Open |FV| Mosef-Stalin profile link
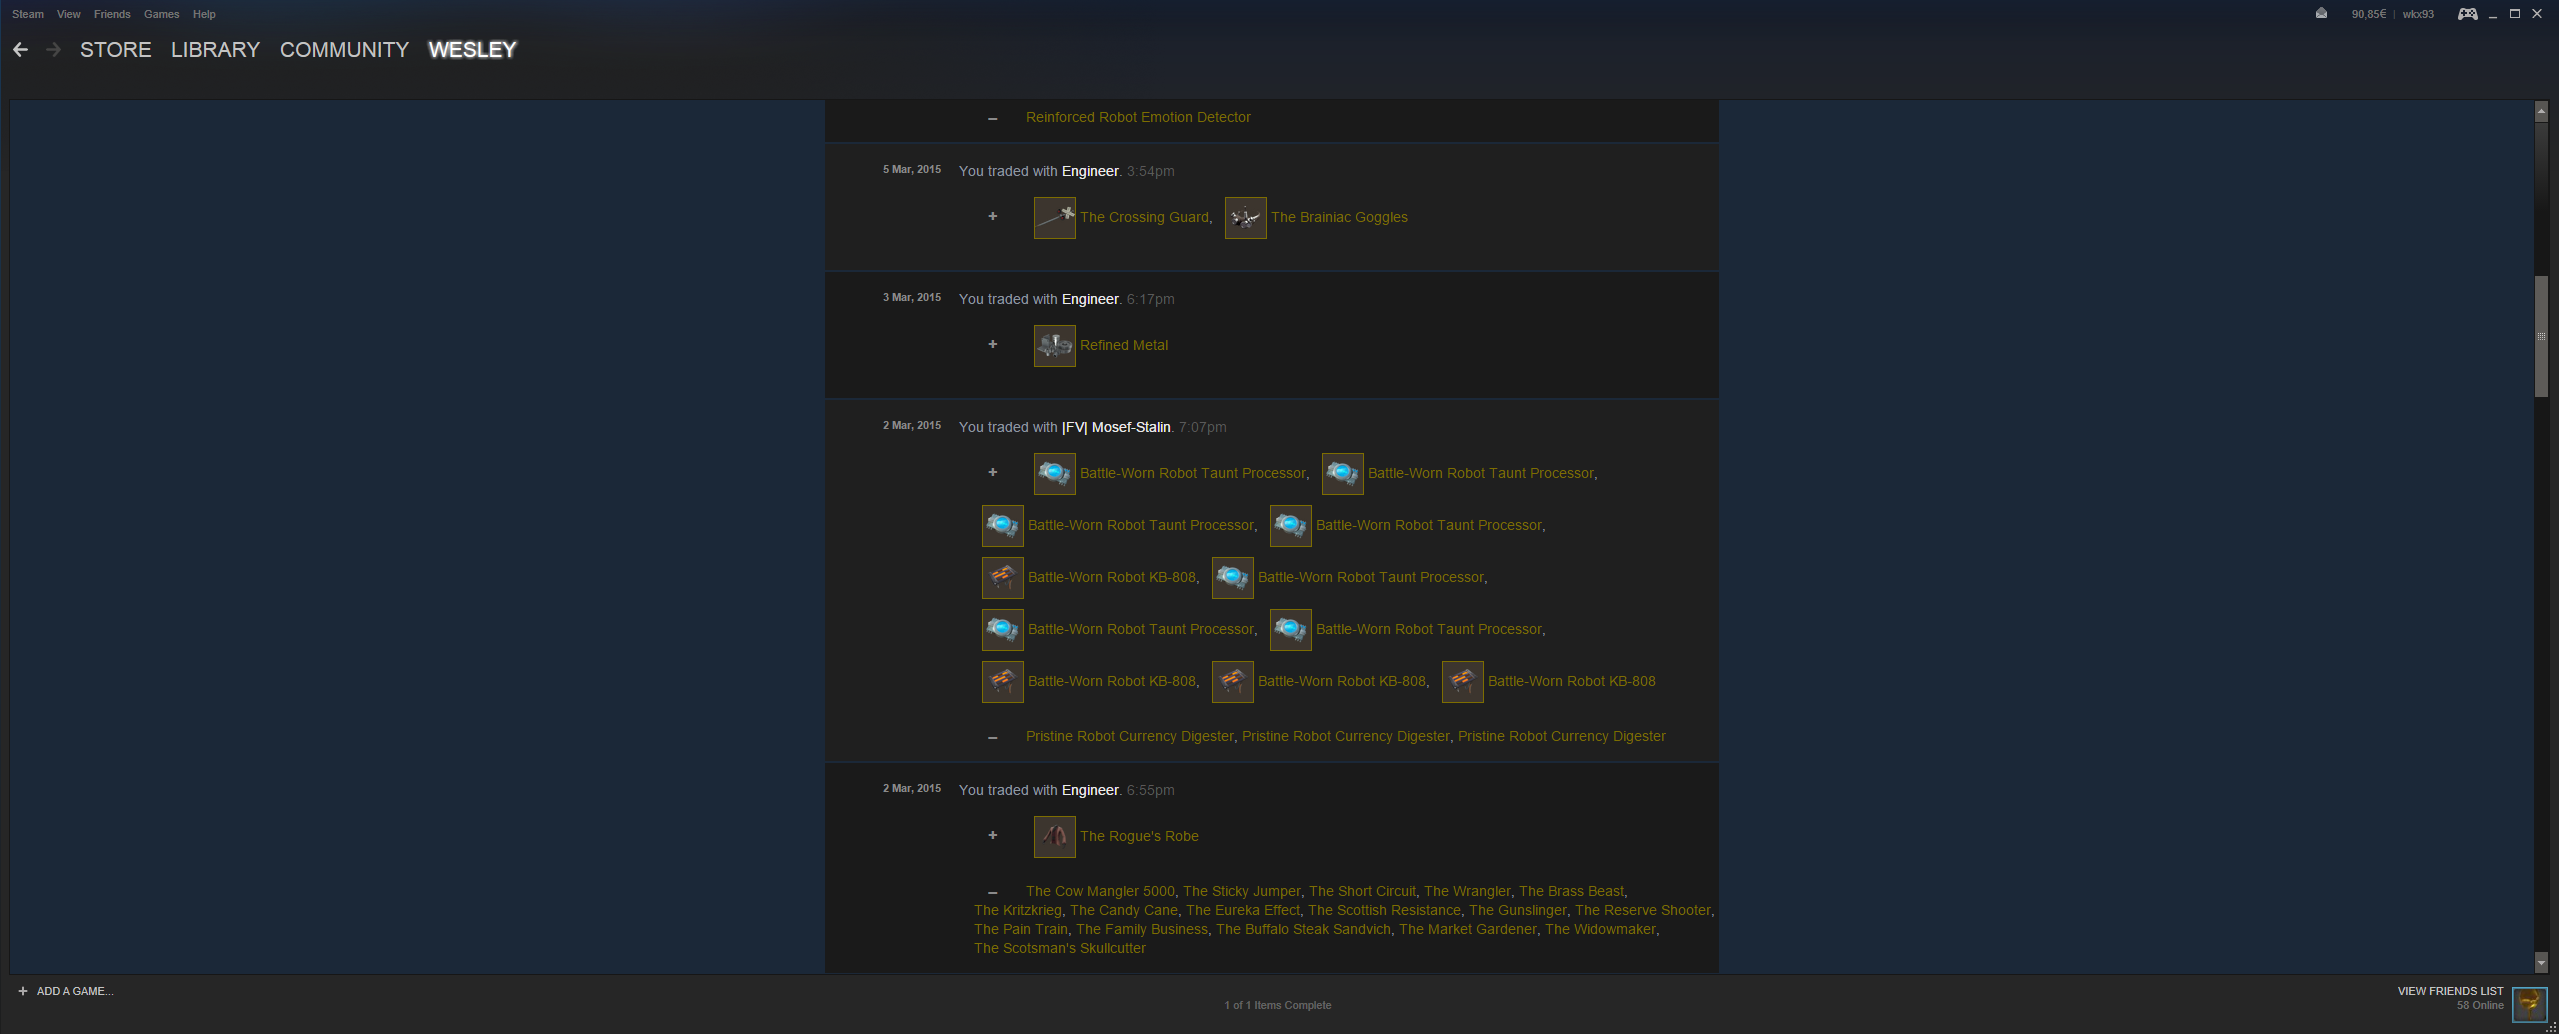Viewport: 2559px width, 1034px height. point(1116,427)
